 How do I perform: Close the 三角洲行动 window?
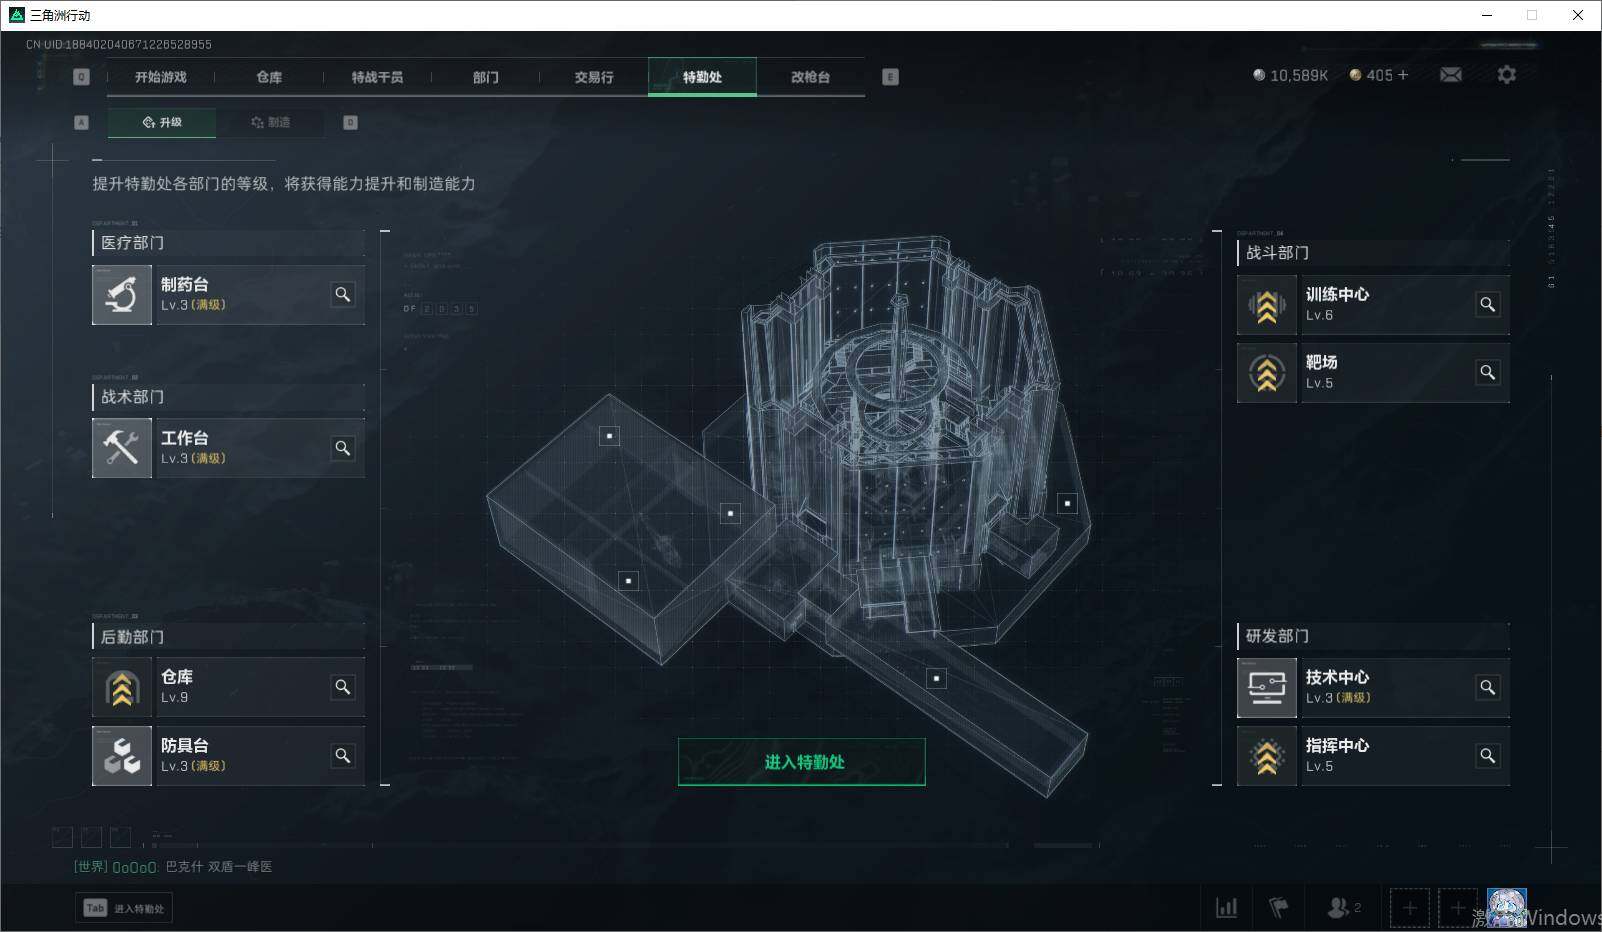click(x=1578, y=15)
